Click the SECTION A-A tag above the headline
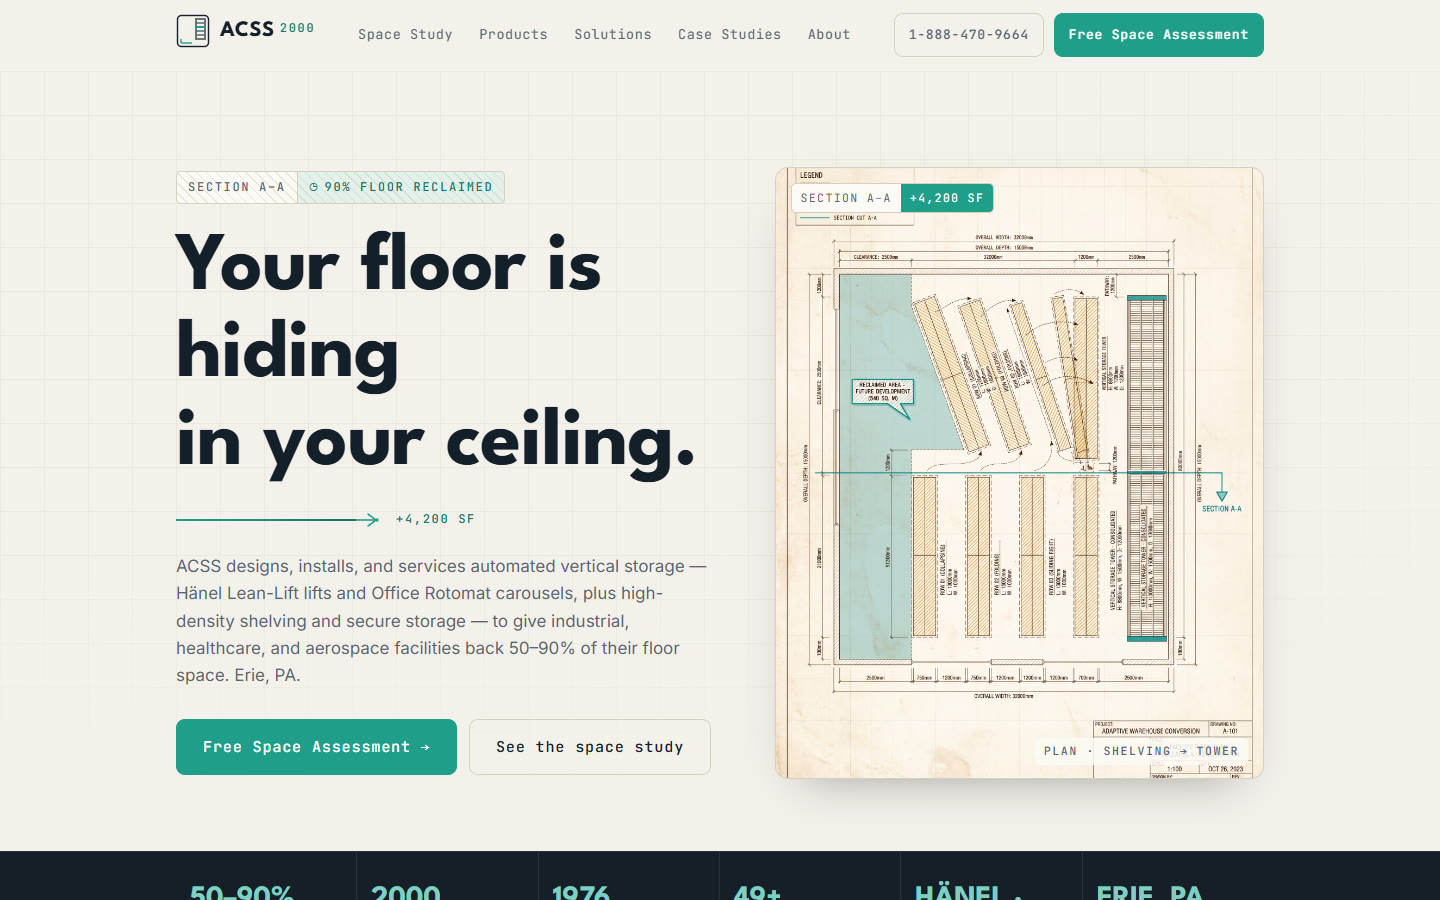Image resolution: width=1440 pixels, height=900 pixels. point(237,187)
